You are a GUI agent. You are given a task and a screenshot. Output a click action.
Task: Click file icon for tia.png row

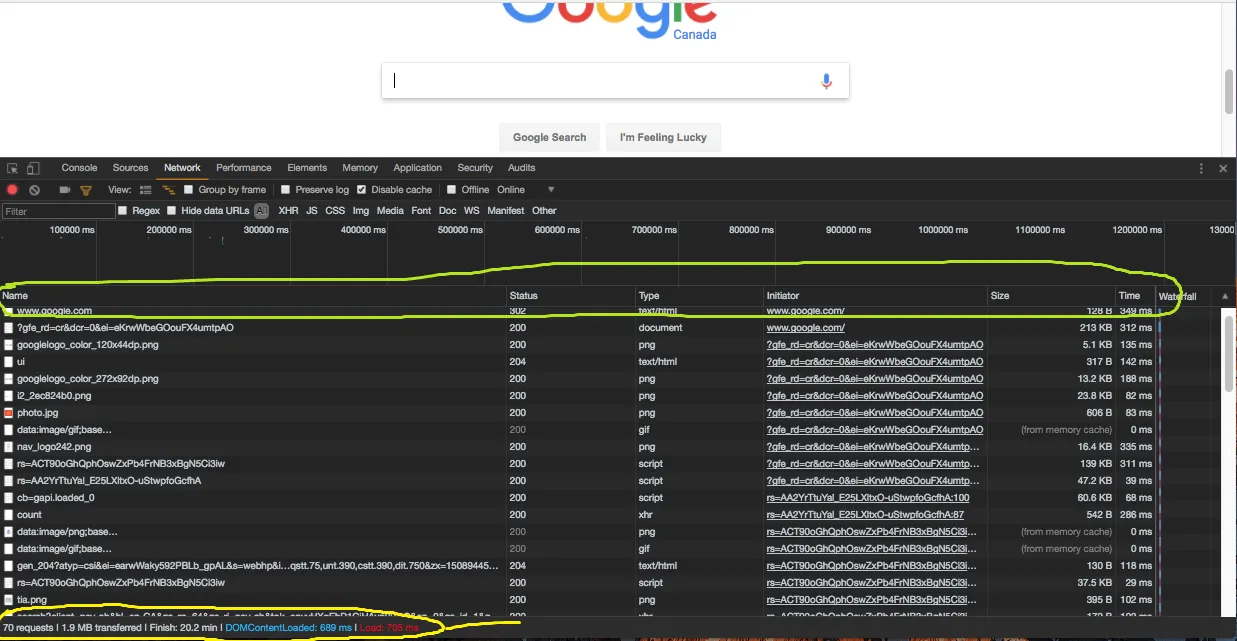[8, 599]
